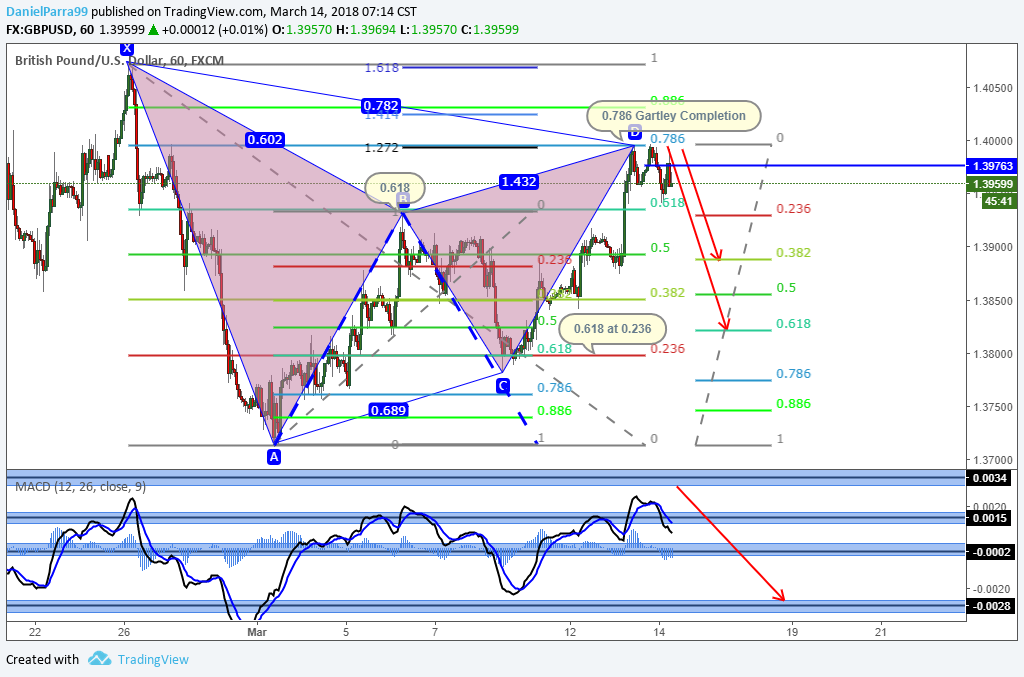Open the TradingView link in the footer
This screenshot has width=1024, height=677.
[153, 659]
